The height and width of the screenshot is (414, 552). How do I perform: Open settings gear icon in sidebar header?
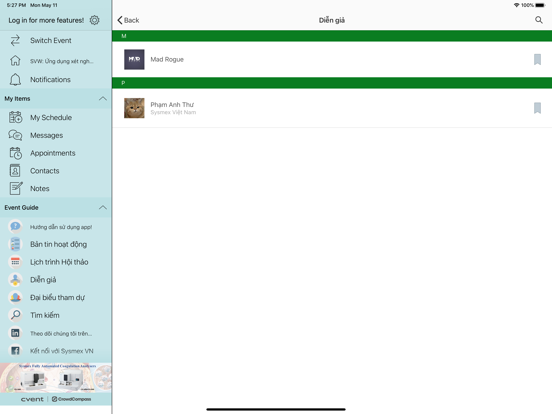(94, 20)
